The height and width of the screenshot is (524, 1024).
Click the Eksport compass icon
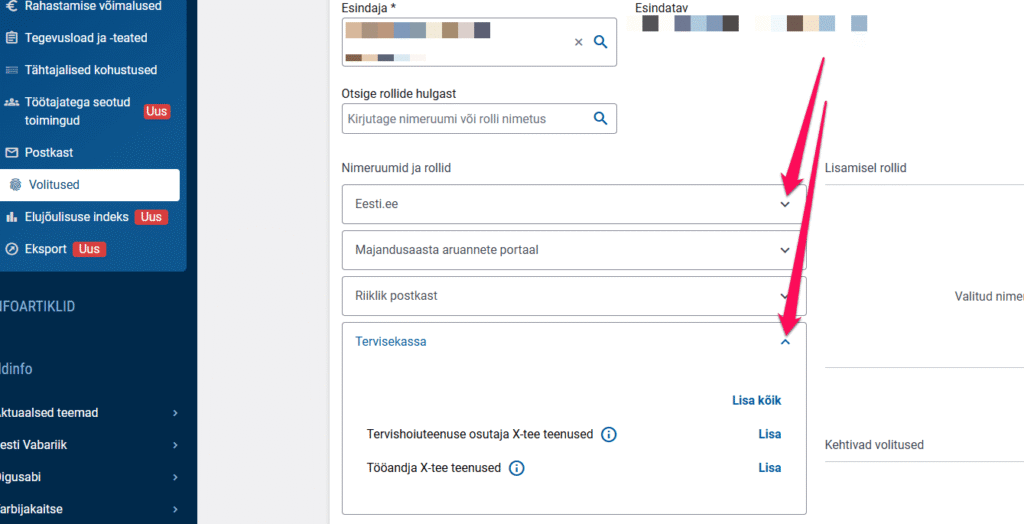coord(11,249)
